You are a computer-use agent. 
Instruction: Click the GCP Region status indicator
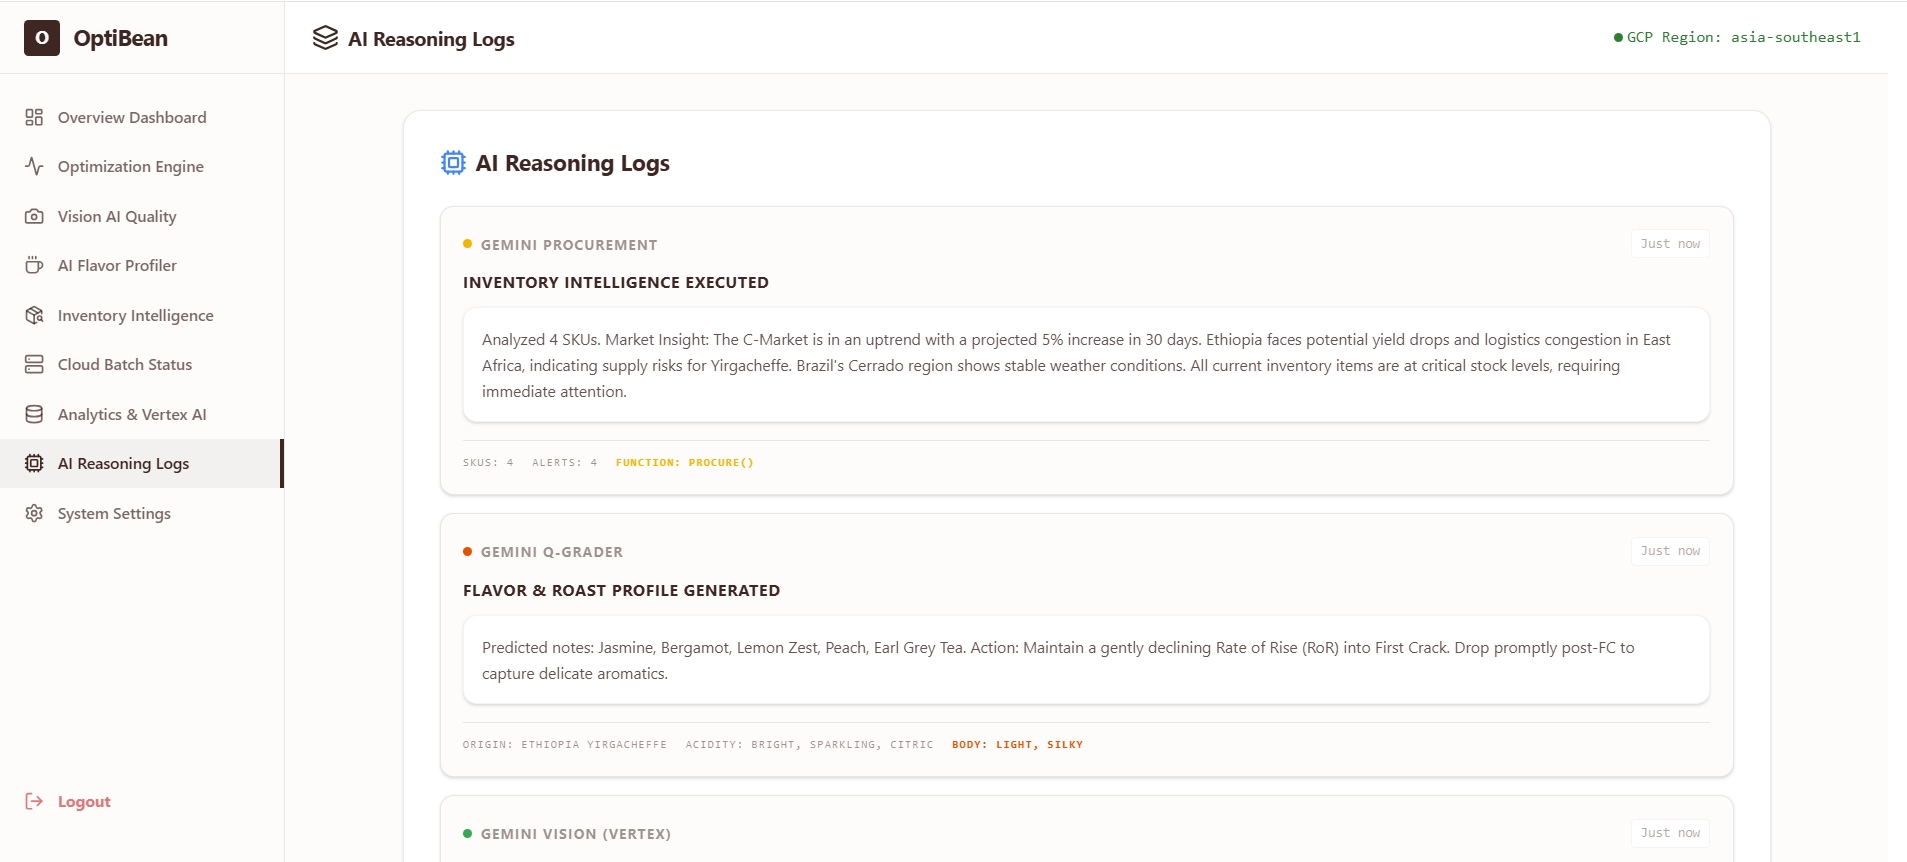coord(1737,37)
